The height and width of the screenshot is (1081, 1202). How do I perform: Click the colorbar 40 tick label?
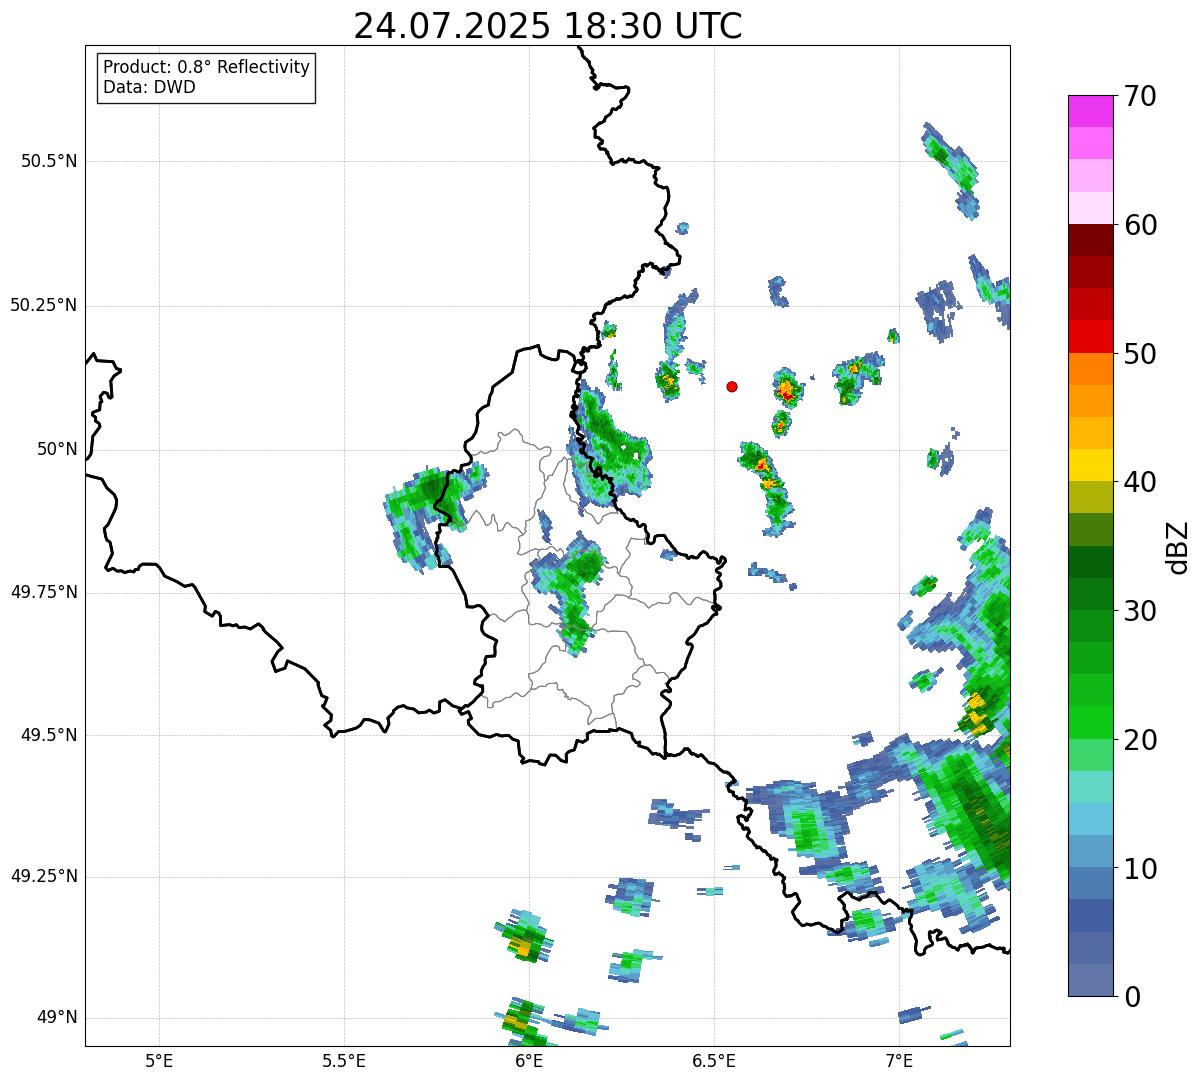[x=1140, y=482]
